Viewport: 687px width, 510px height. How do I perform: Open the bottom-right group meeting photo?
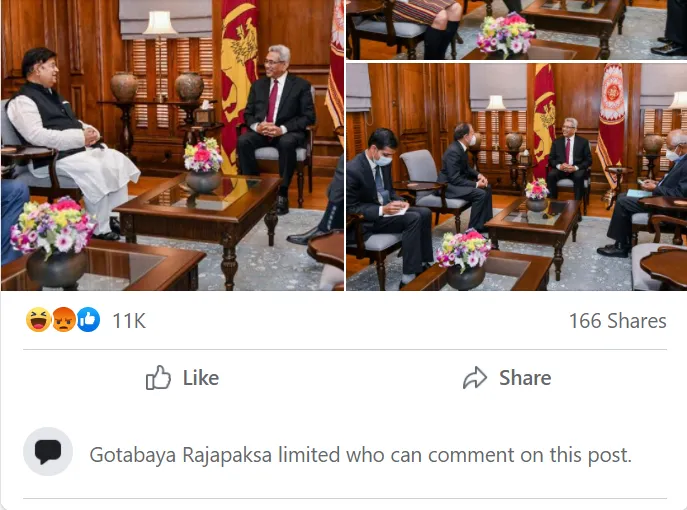[517, 177]
